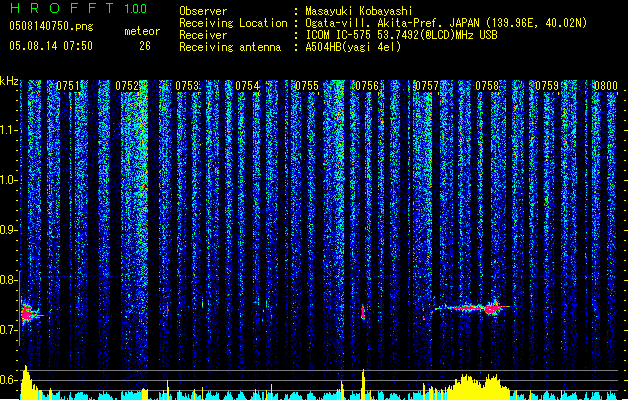Screen dimensions: 629x400
Task: Select the filename 0508140750.png
Action: pos(51,26)
